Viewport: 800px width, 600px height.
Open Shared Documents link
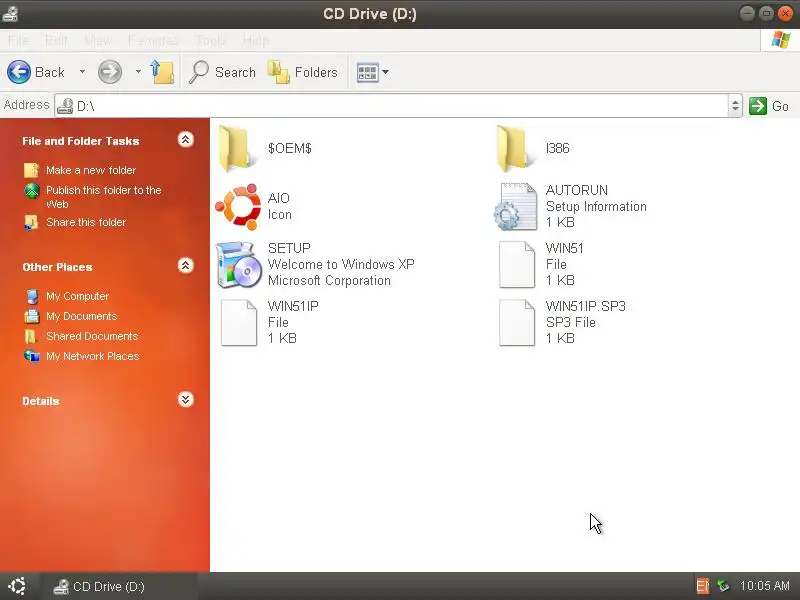click(92, 336)
